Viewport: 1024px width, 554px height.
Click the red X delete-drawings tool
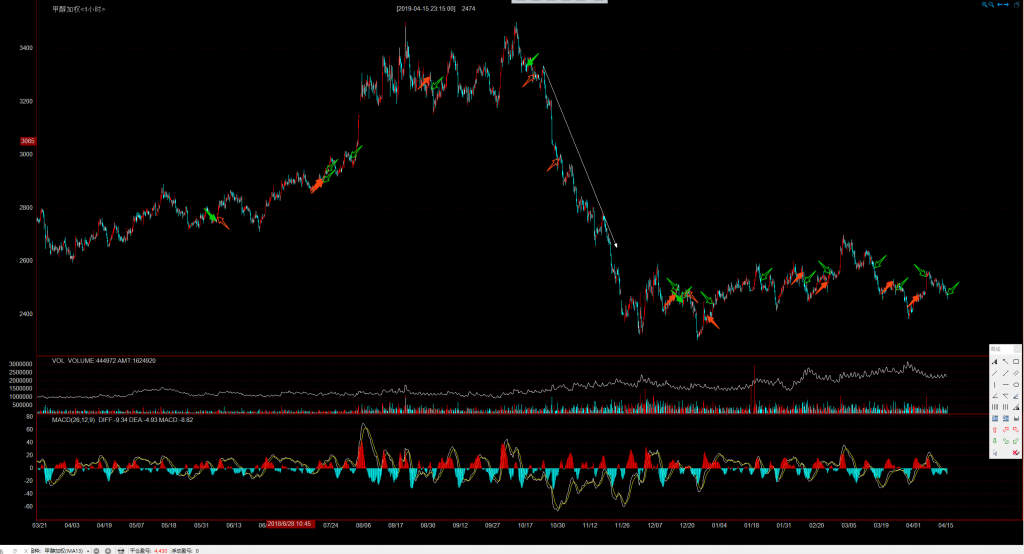pyautogui.click(x=1016, y=452)
